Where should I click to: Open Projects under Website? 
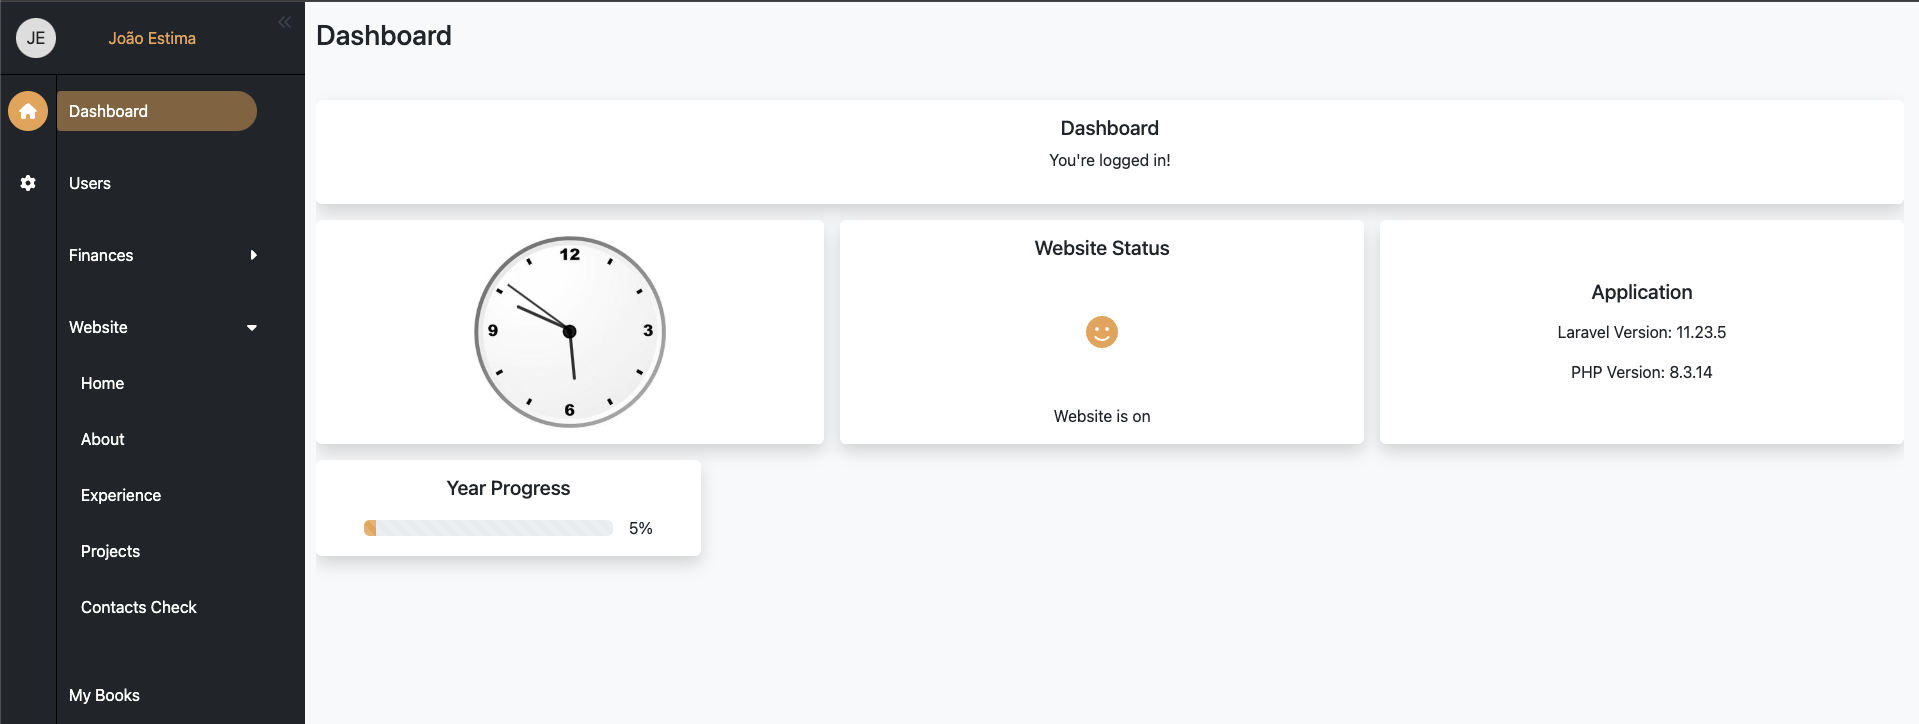click(110, 551)
